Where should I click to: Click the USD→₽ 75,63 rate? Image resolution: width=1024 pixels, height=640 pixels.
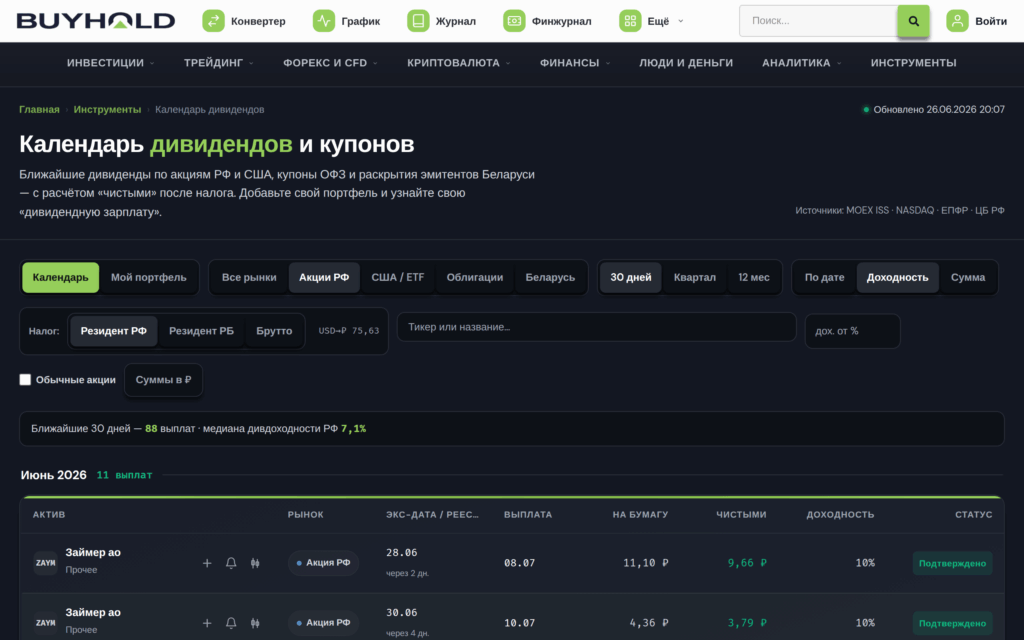click(x=349, y=331)
